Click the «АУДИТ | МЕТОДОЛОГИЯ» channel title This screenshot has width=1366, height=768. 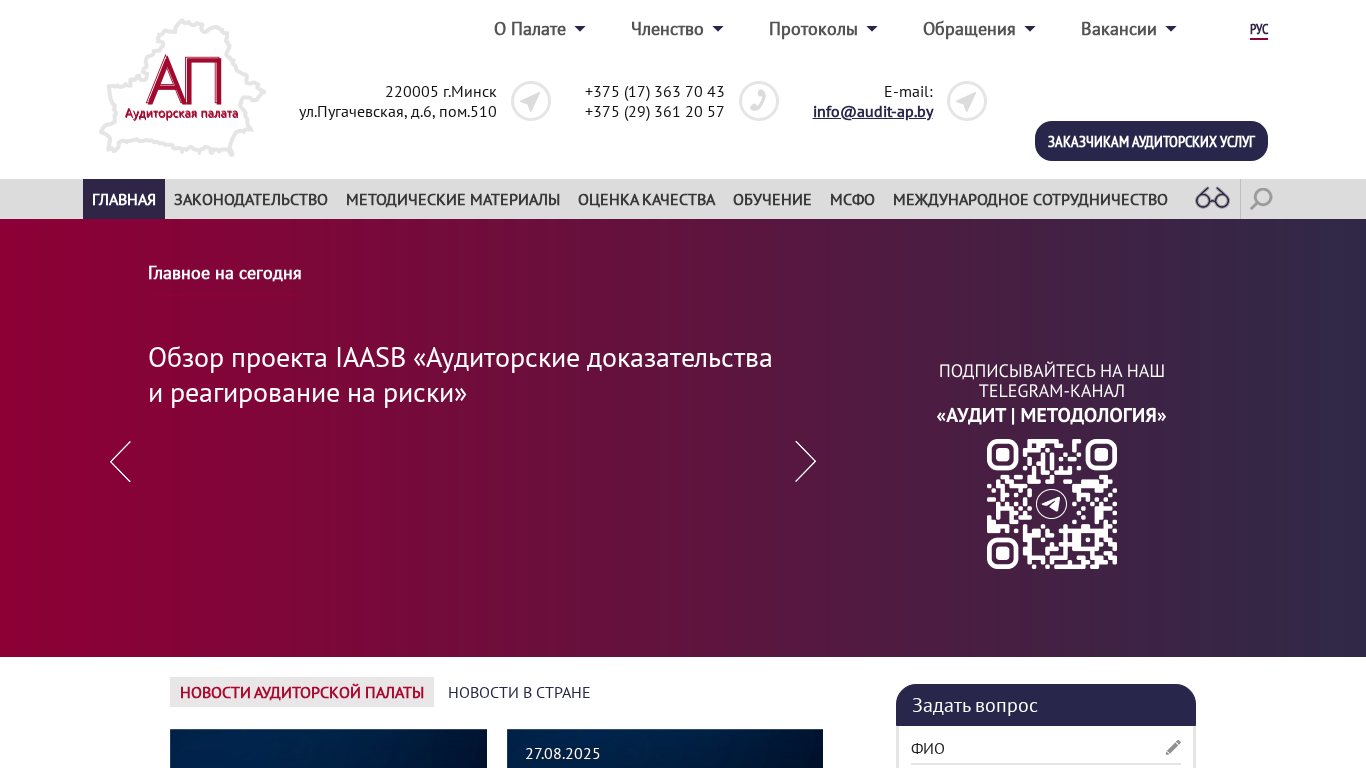point(1052,415)
